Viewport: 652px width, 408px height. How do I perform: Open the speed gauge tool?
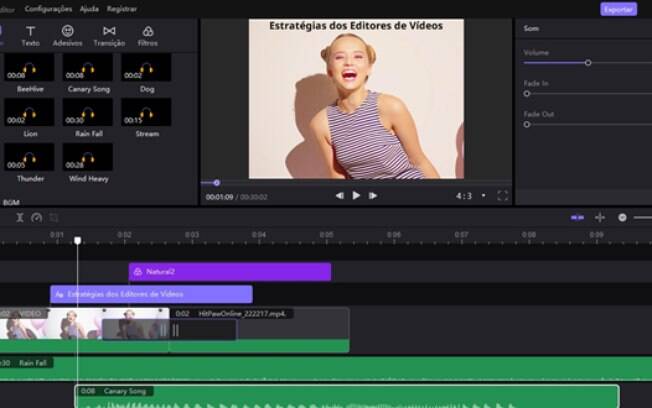37,218
